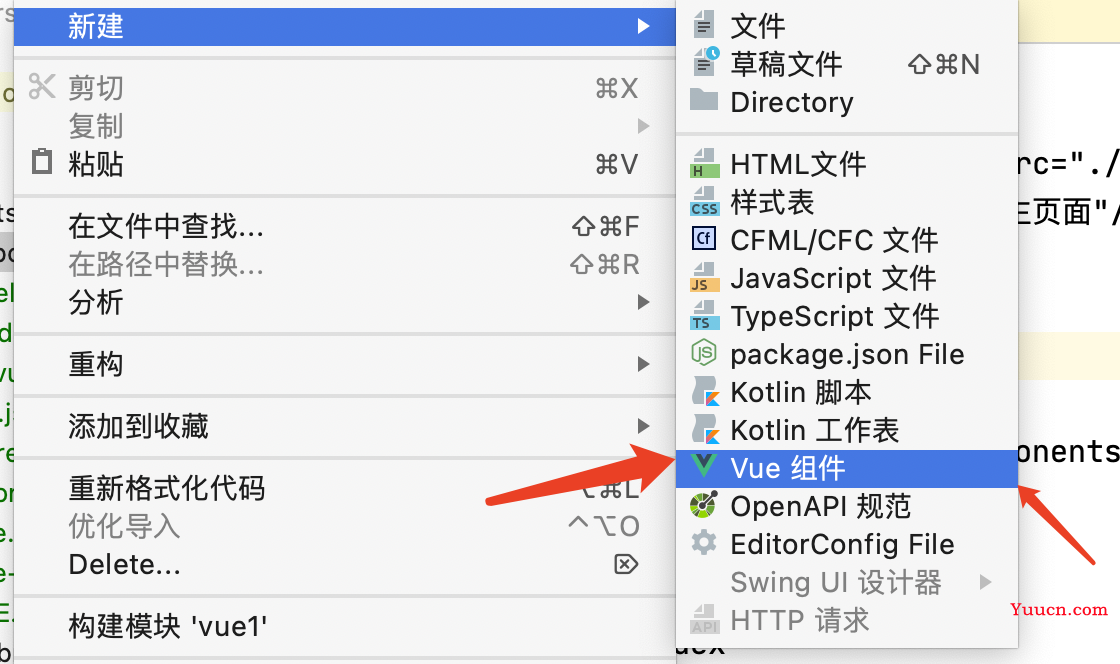
Task: Expand the Swing UI 设计器 submenu arrow
Action: tap(986, 582)
